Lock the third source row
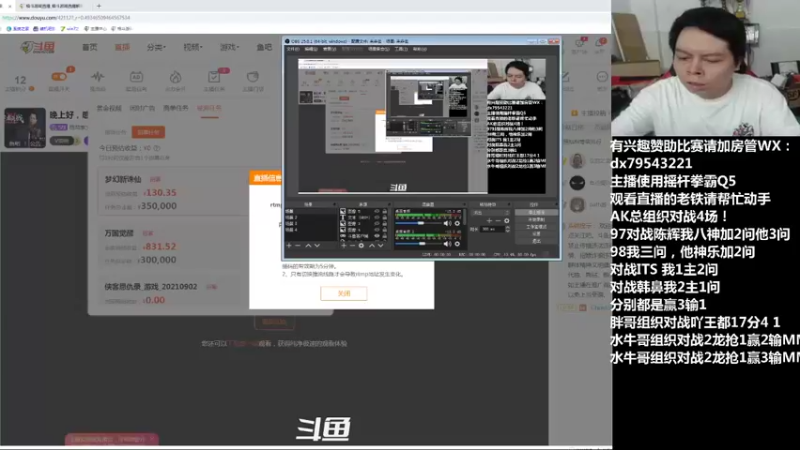The image size is (800, 450). point(385,223)
